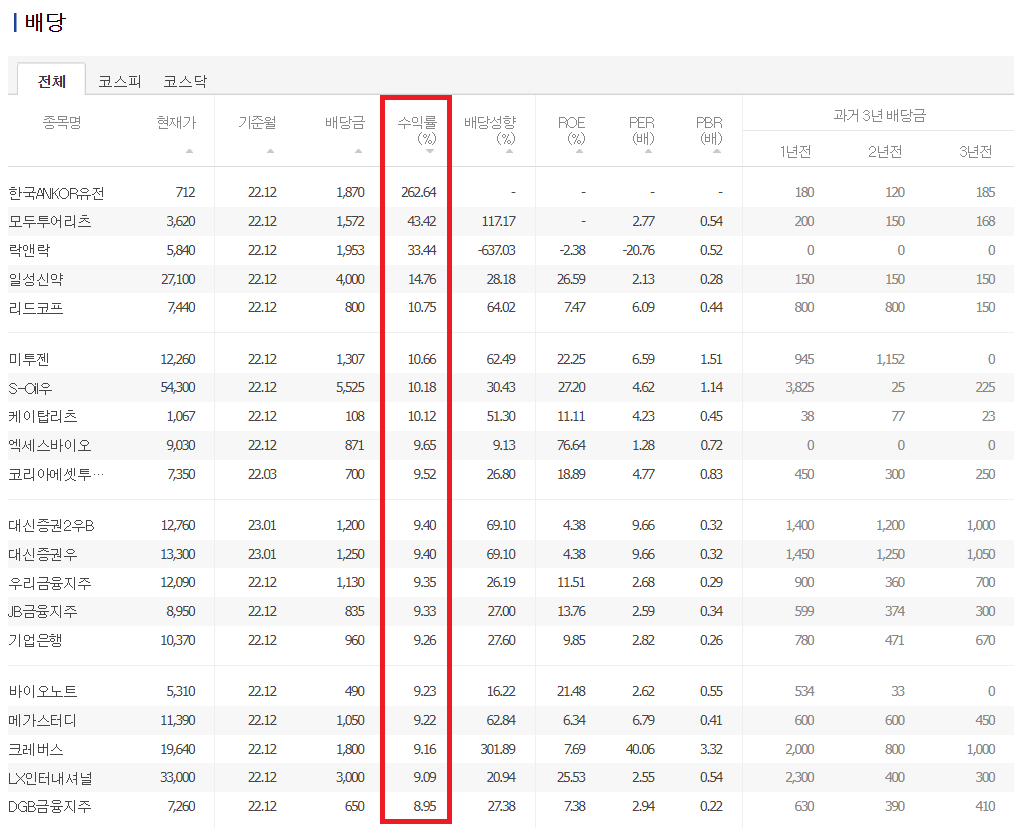Open stock 미투젠
Screen dimensions: 1019x828
click(29, 359)
